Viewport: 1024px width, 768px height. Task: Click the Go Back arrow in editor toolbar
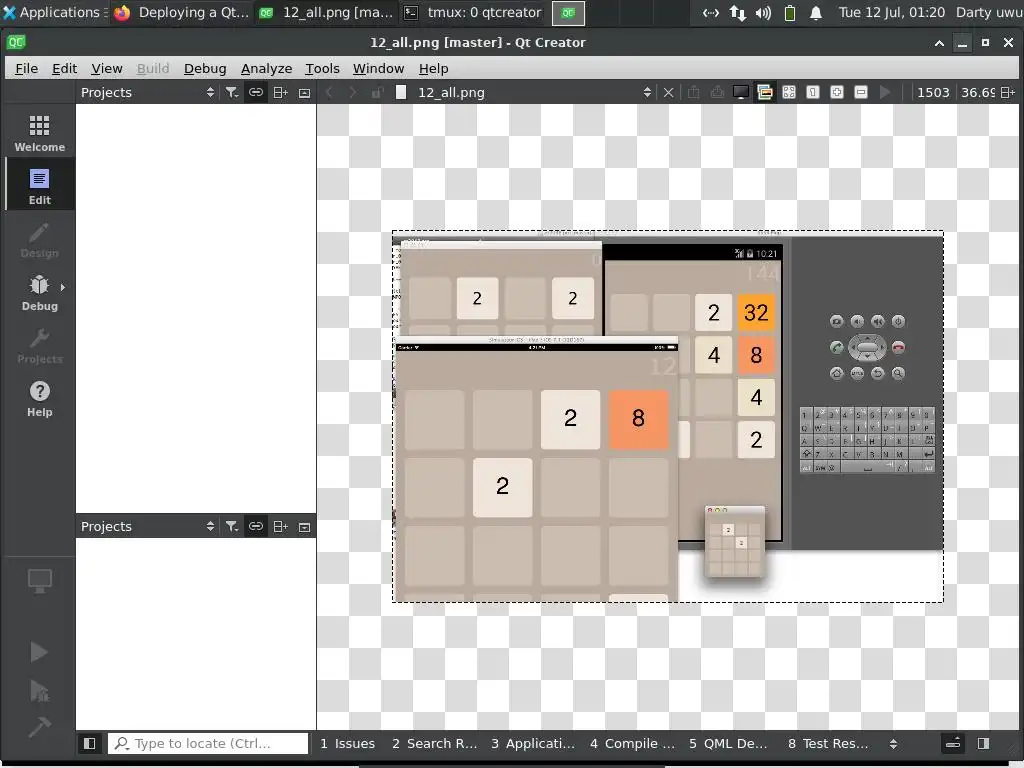pyautogui.click(x=329, y=93)
